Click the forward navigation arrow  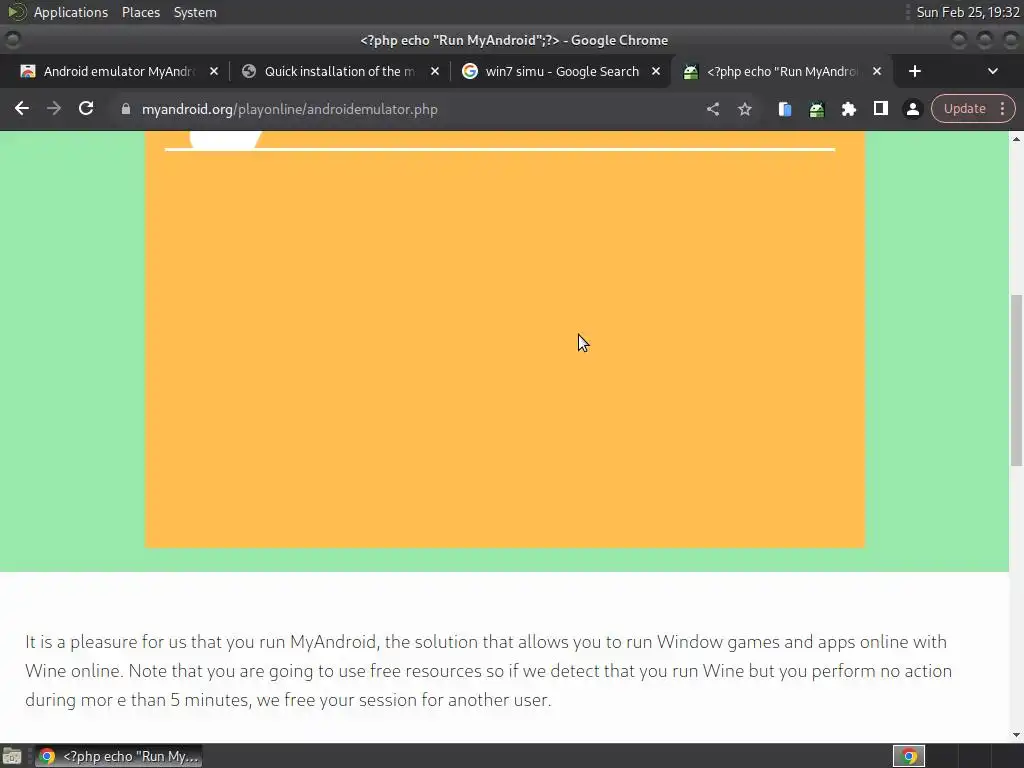[54, 108]
